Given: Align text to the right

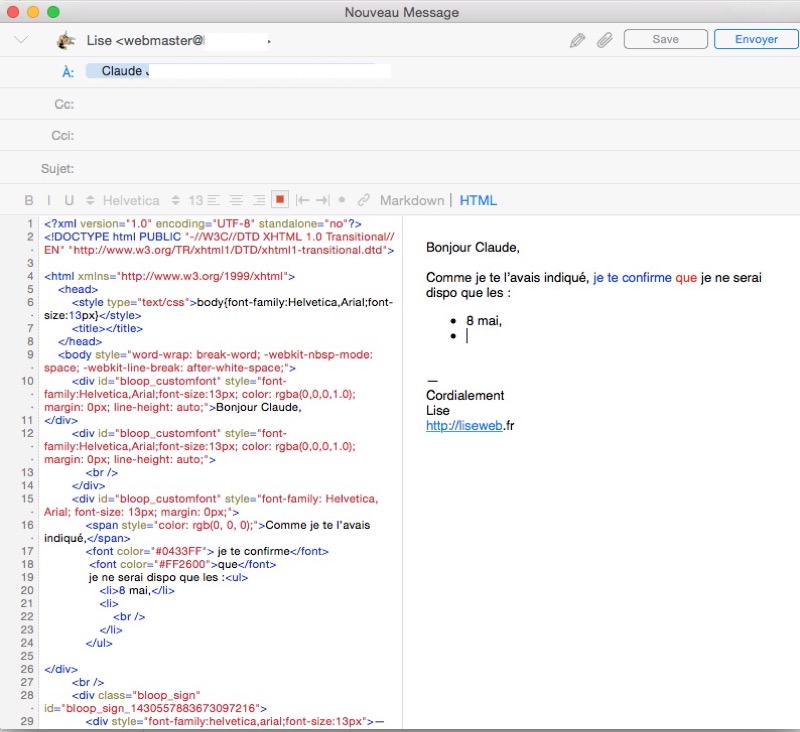Looking at the screenshot, I should (x=258, y=200).
